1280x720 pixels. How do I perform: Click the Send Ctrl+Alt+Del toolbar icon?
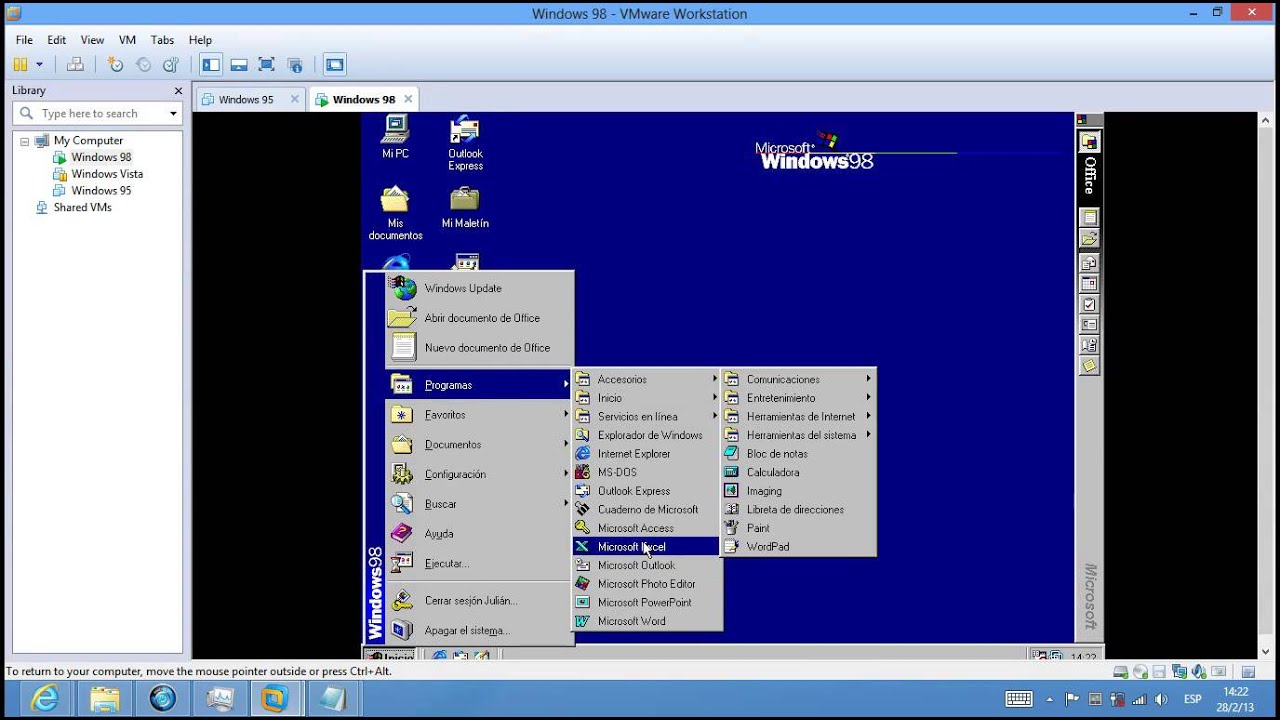[75, 65]
